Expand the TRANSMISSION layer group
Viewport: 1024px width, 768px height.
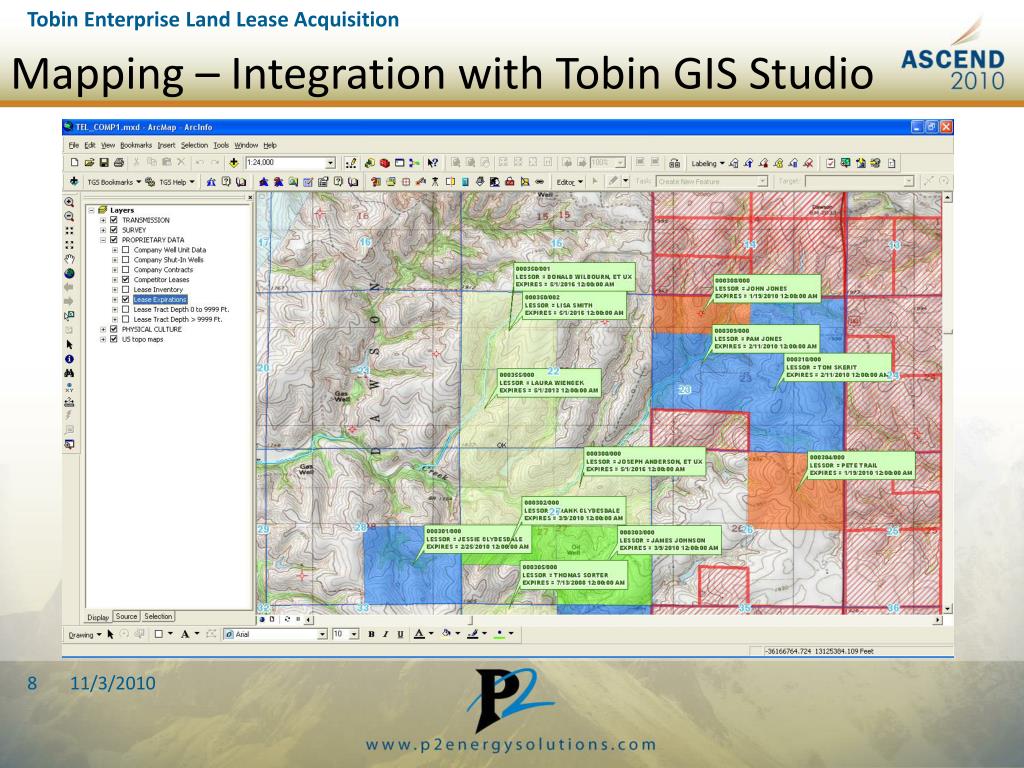[x=103, y=220]
